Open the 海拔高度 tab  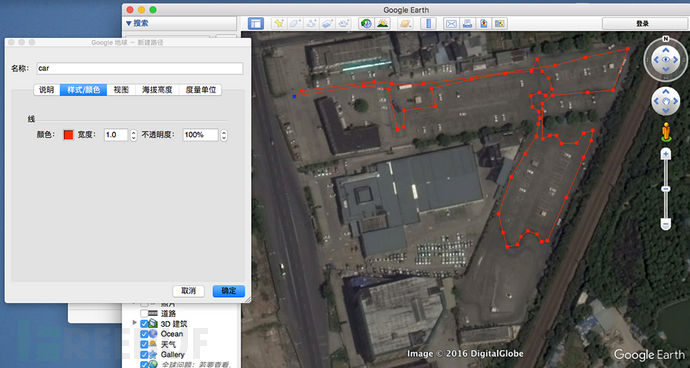(157, 90)
